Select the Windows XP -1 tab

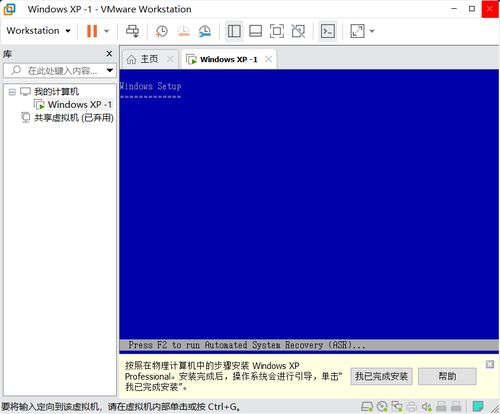pos(229,59)
